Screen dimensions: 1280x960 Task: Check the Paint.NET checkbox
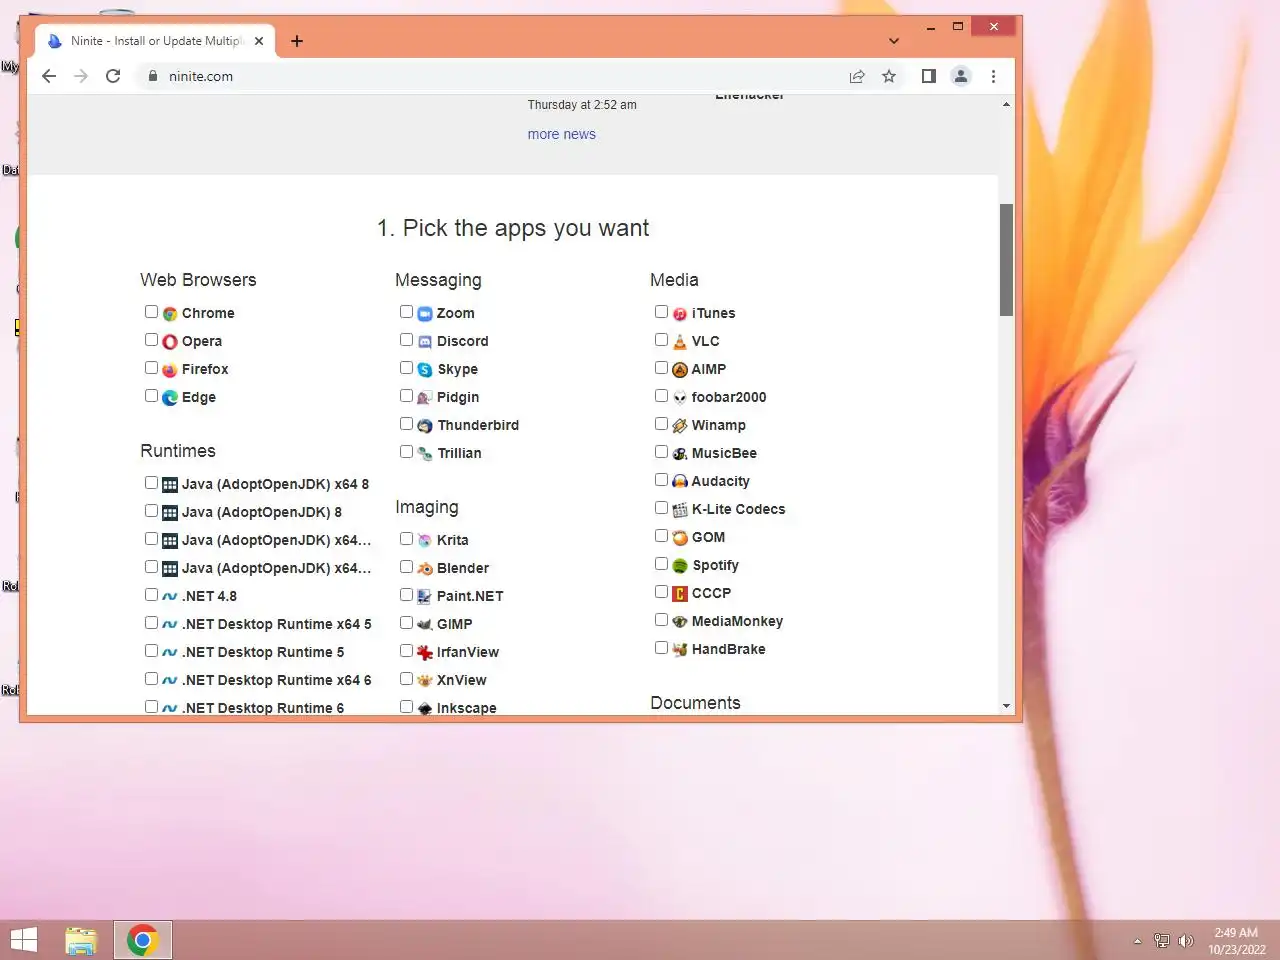406,595
